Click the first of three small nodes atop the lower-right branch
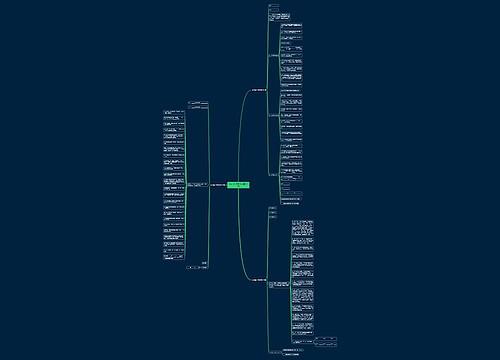The image size is (500, 360). [273, 208]
